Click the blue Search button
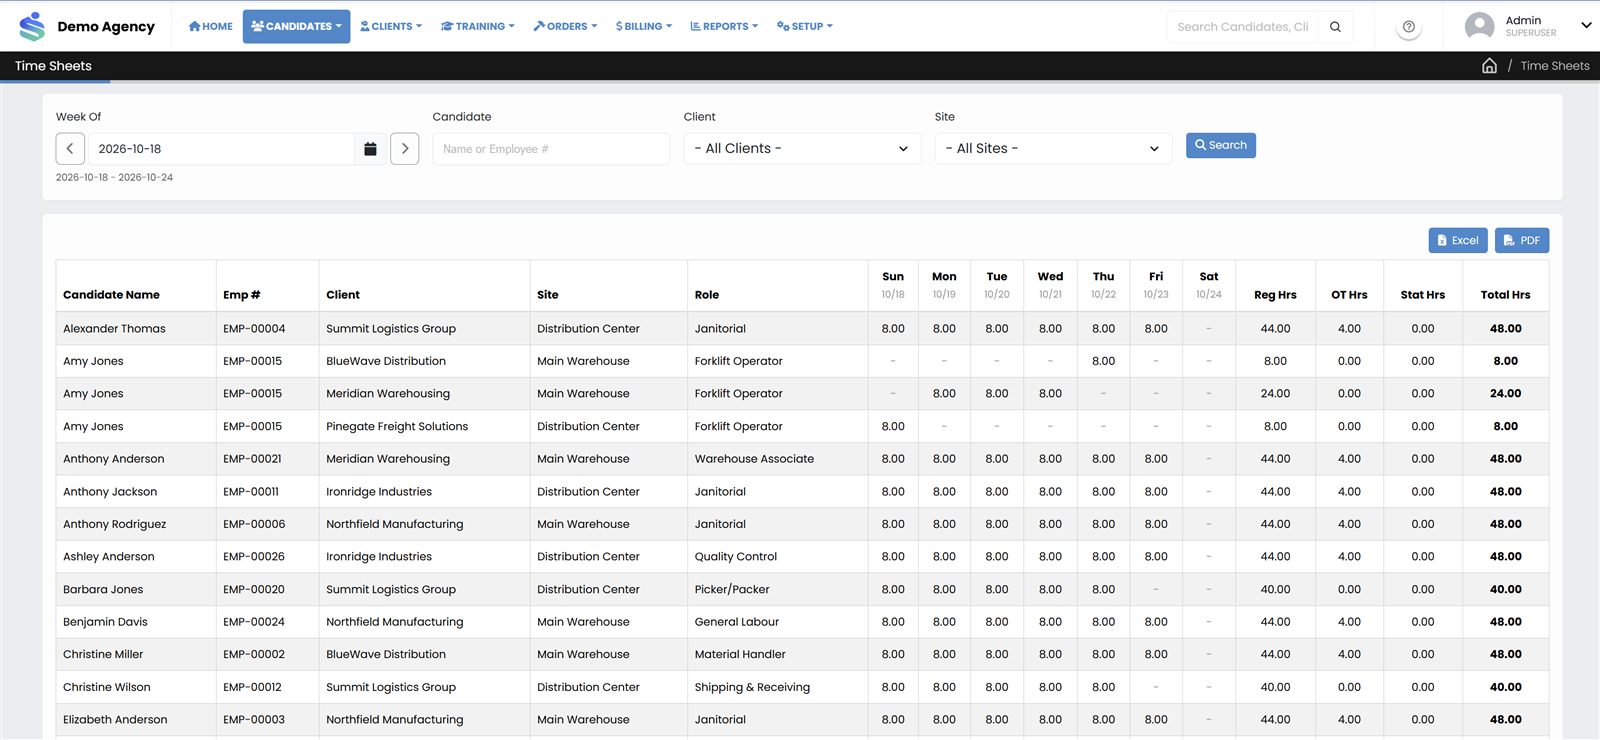This screenshot has height=740, width=1600. coord(1221,145)
